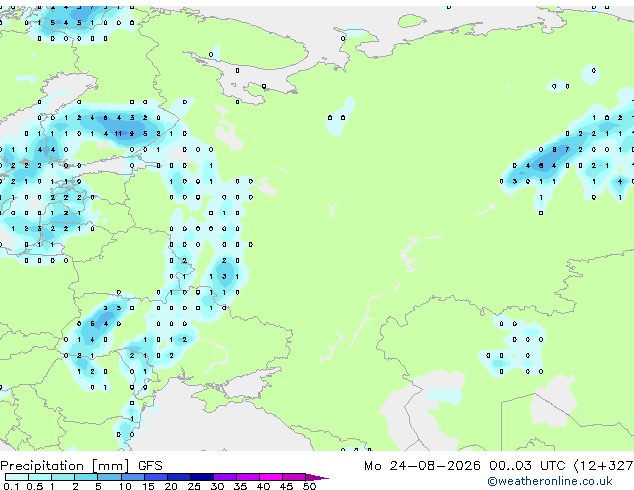Viewport: 634px width, 490px height.
Task: Click the '25' legend scale label
Action: click(x=194, y=486)
